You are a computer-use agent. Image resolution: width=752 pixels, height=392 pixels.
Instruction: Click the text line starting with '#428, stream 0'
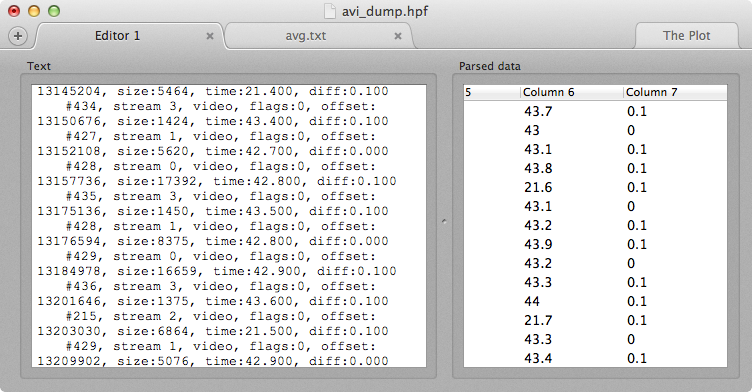coord(221,166)
